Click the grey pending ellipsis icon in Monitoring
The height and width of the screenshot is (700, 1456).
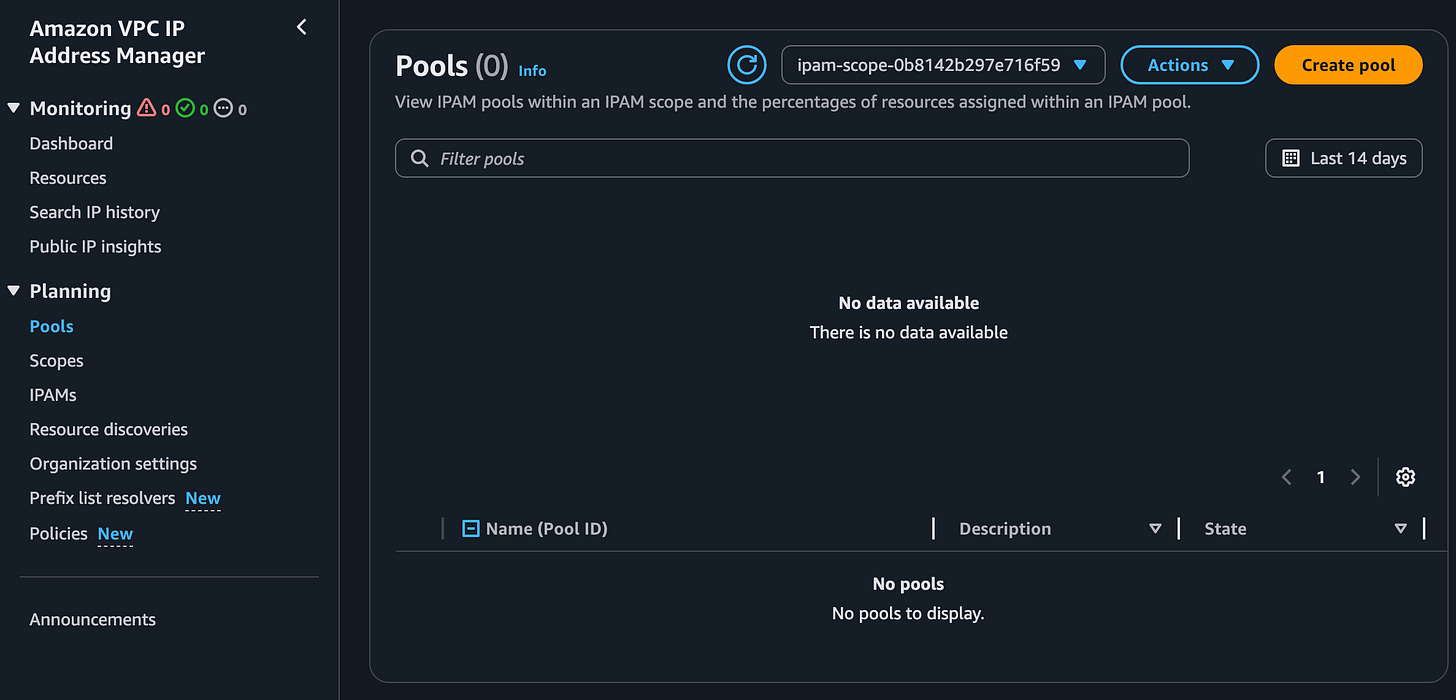[x=223, y=108]
